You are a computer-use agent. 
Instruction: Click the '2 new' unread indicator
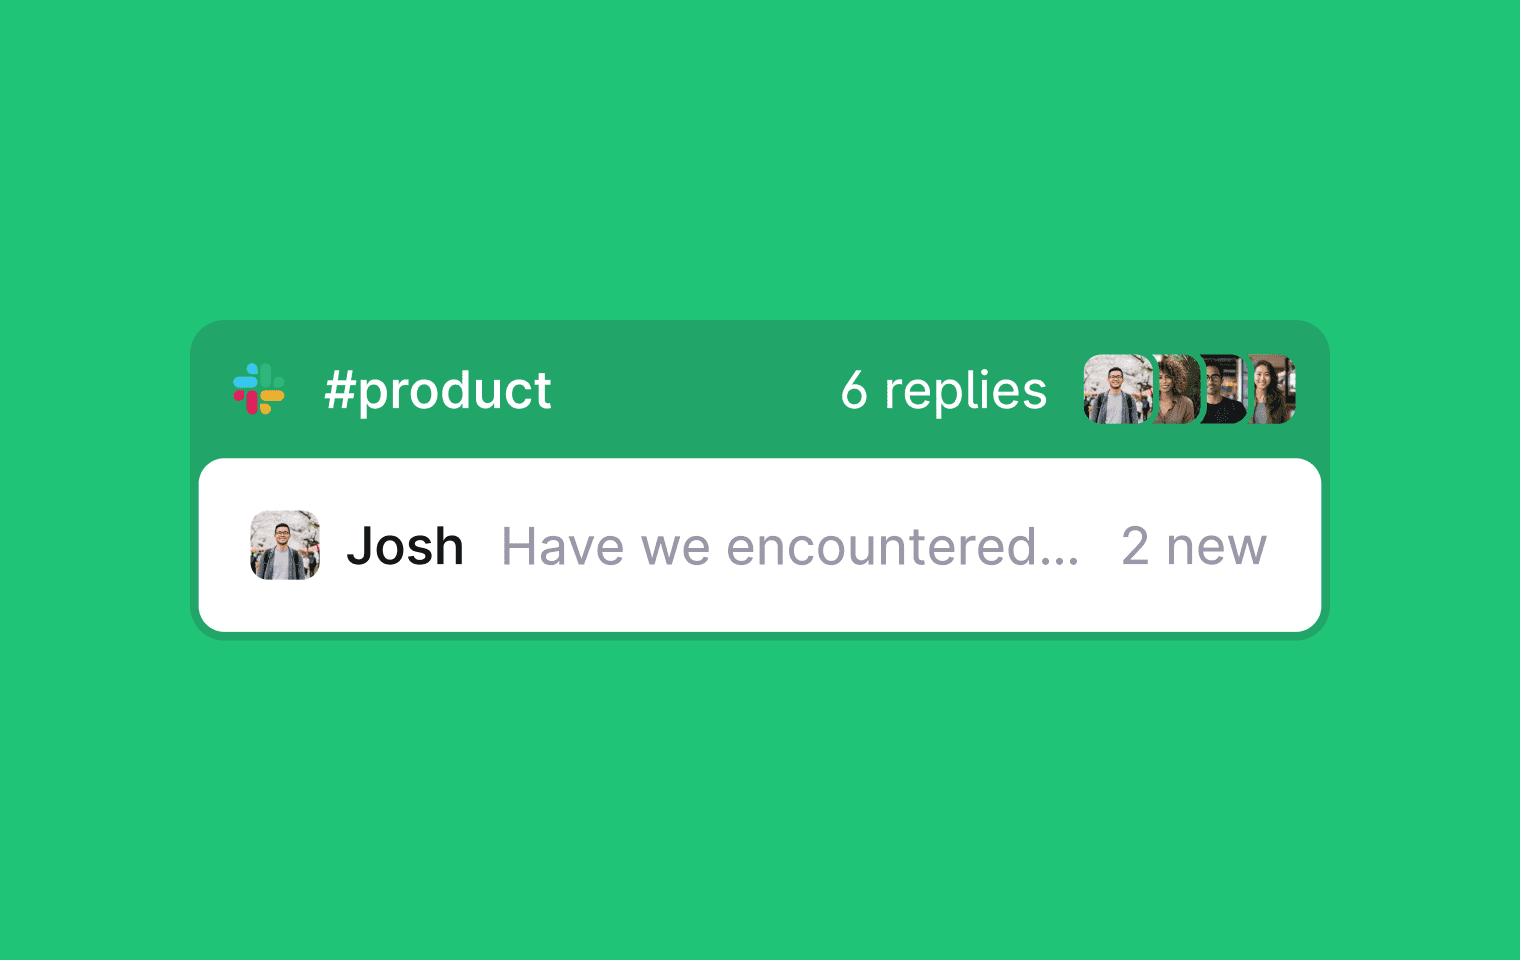(x=1194, y=546)
